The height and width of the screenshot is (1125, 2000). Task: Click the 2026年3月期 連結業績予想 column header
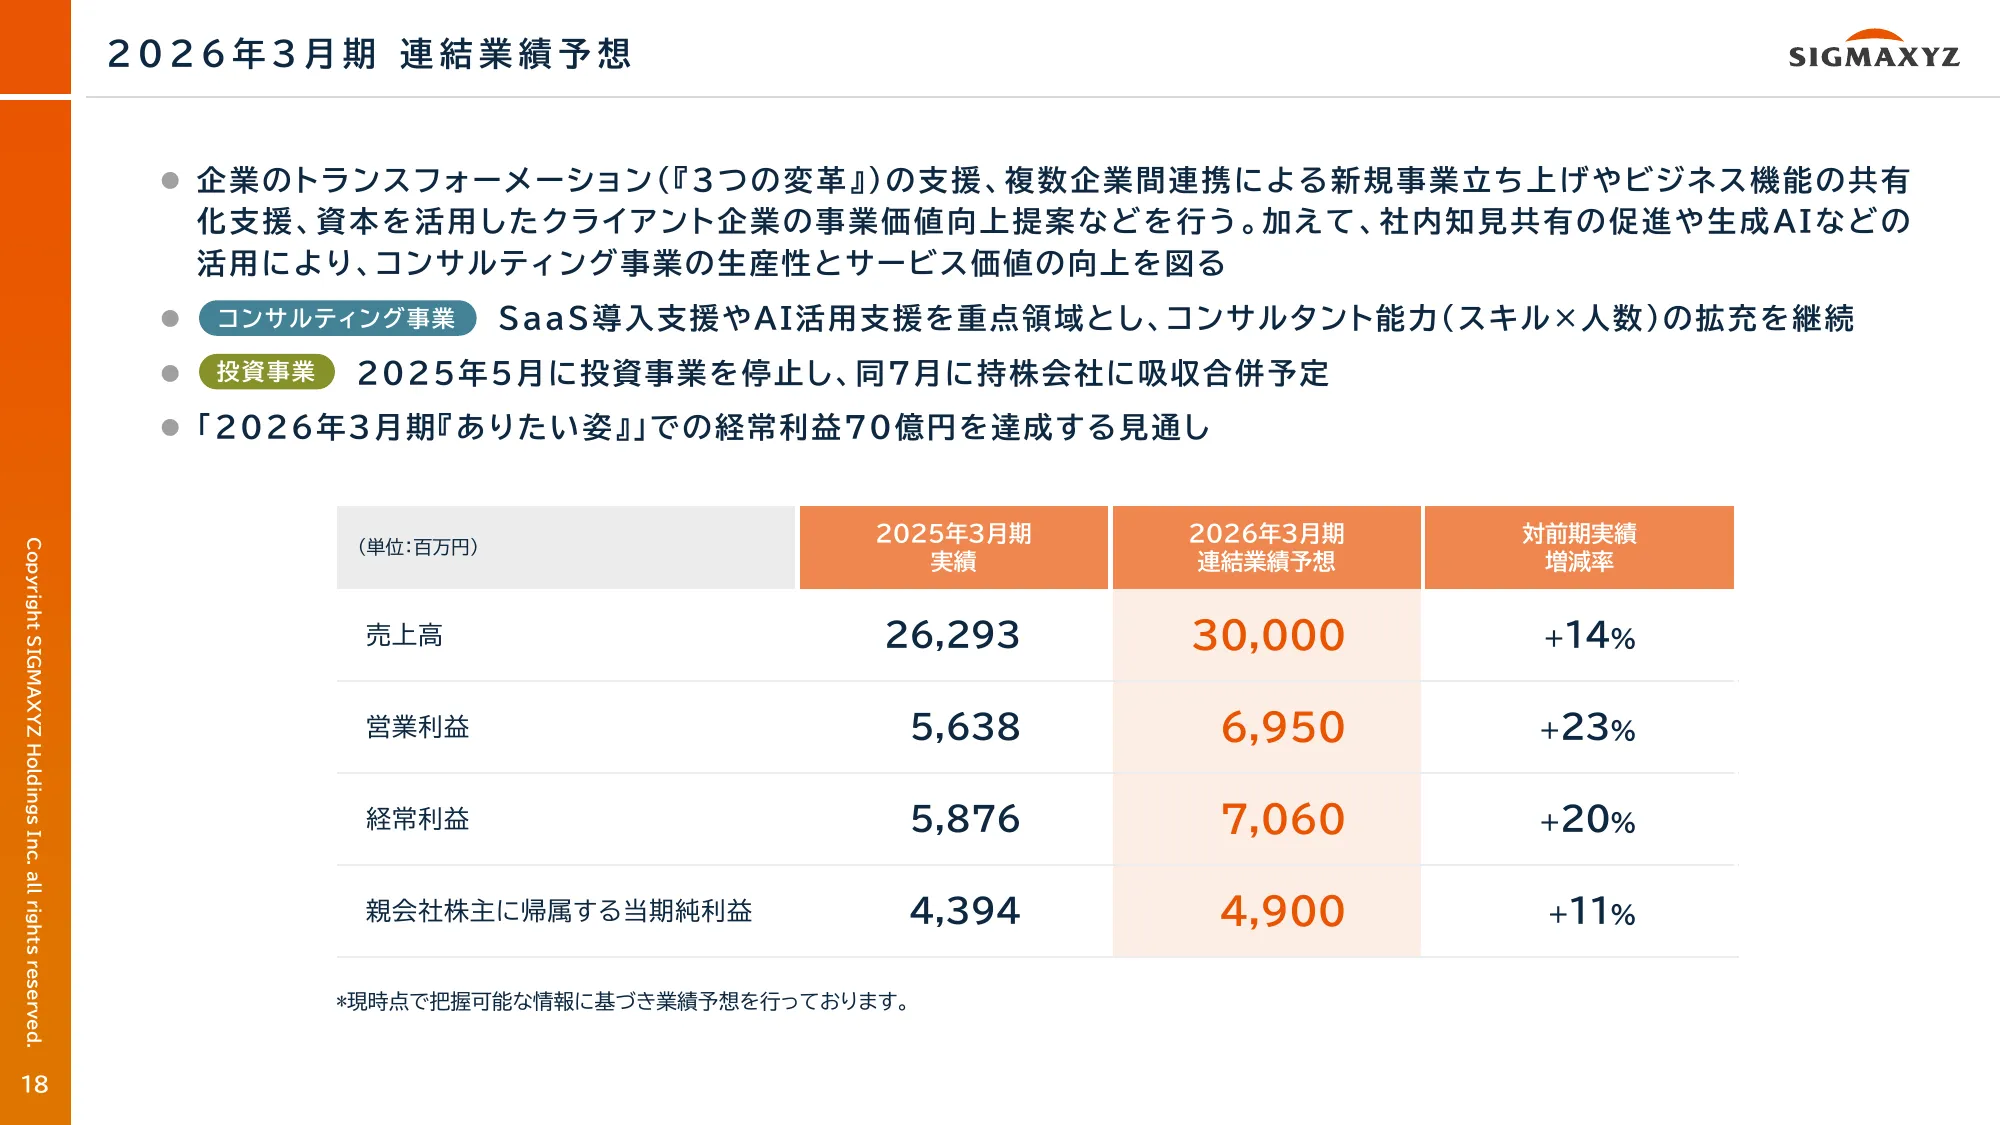1266,547
